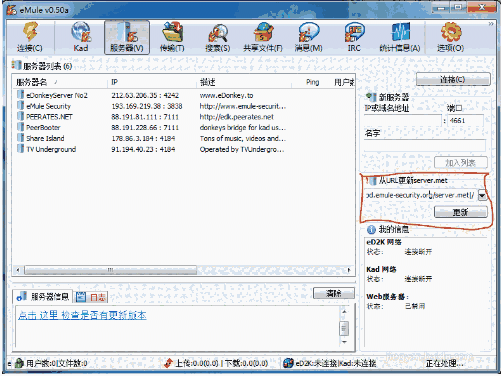Select IP 193.169.219.38 : 3838
This screenshot has width=501, height=376.
pos(147,106)
